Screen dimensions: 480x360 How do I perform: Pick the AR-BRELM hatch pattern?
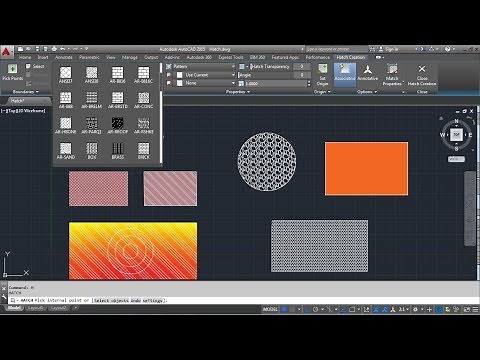(x=92, y=100)
